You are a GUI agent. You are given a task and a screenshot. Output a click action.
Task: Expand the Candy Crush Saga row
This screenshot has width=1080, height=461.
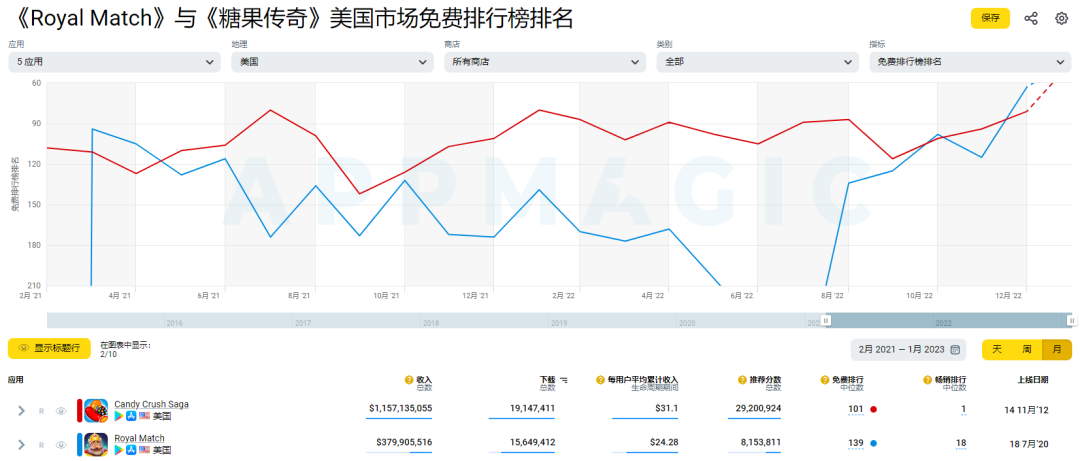coord(21,411)
